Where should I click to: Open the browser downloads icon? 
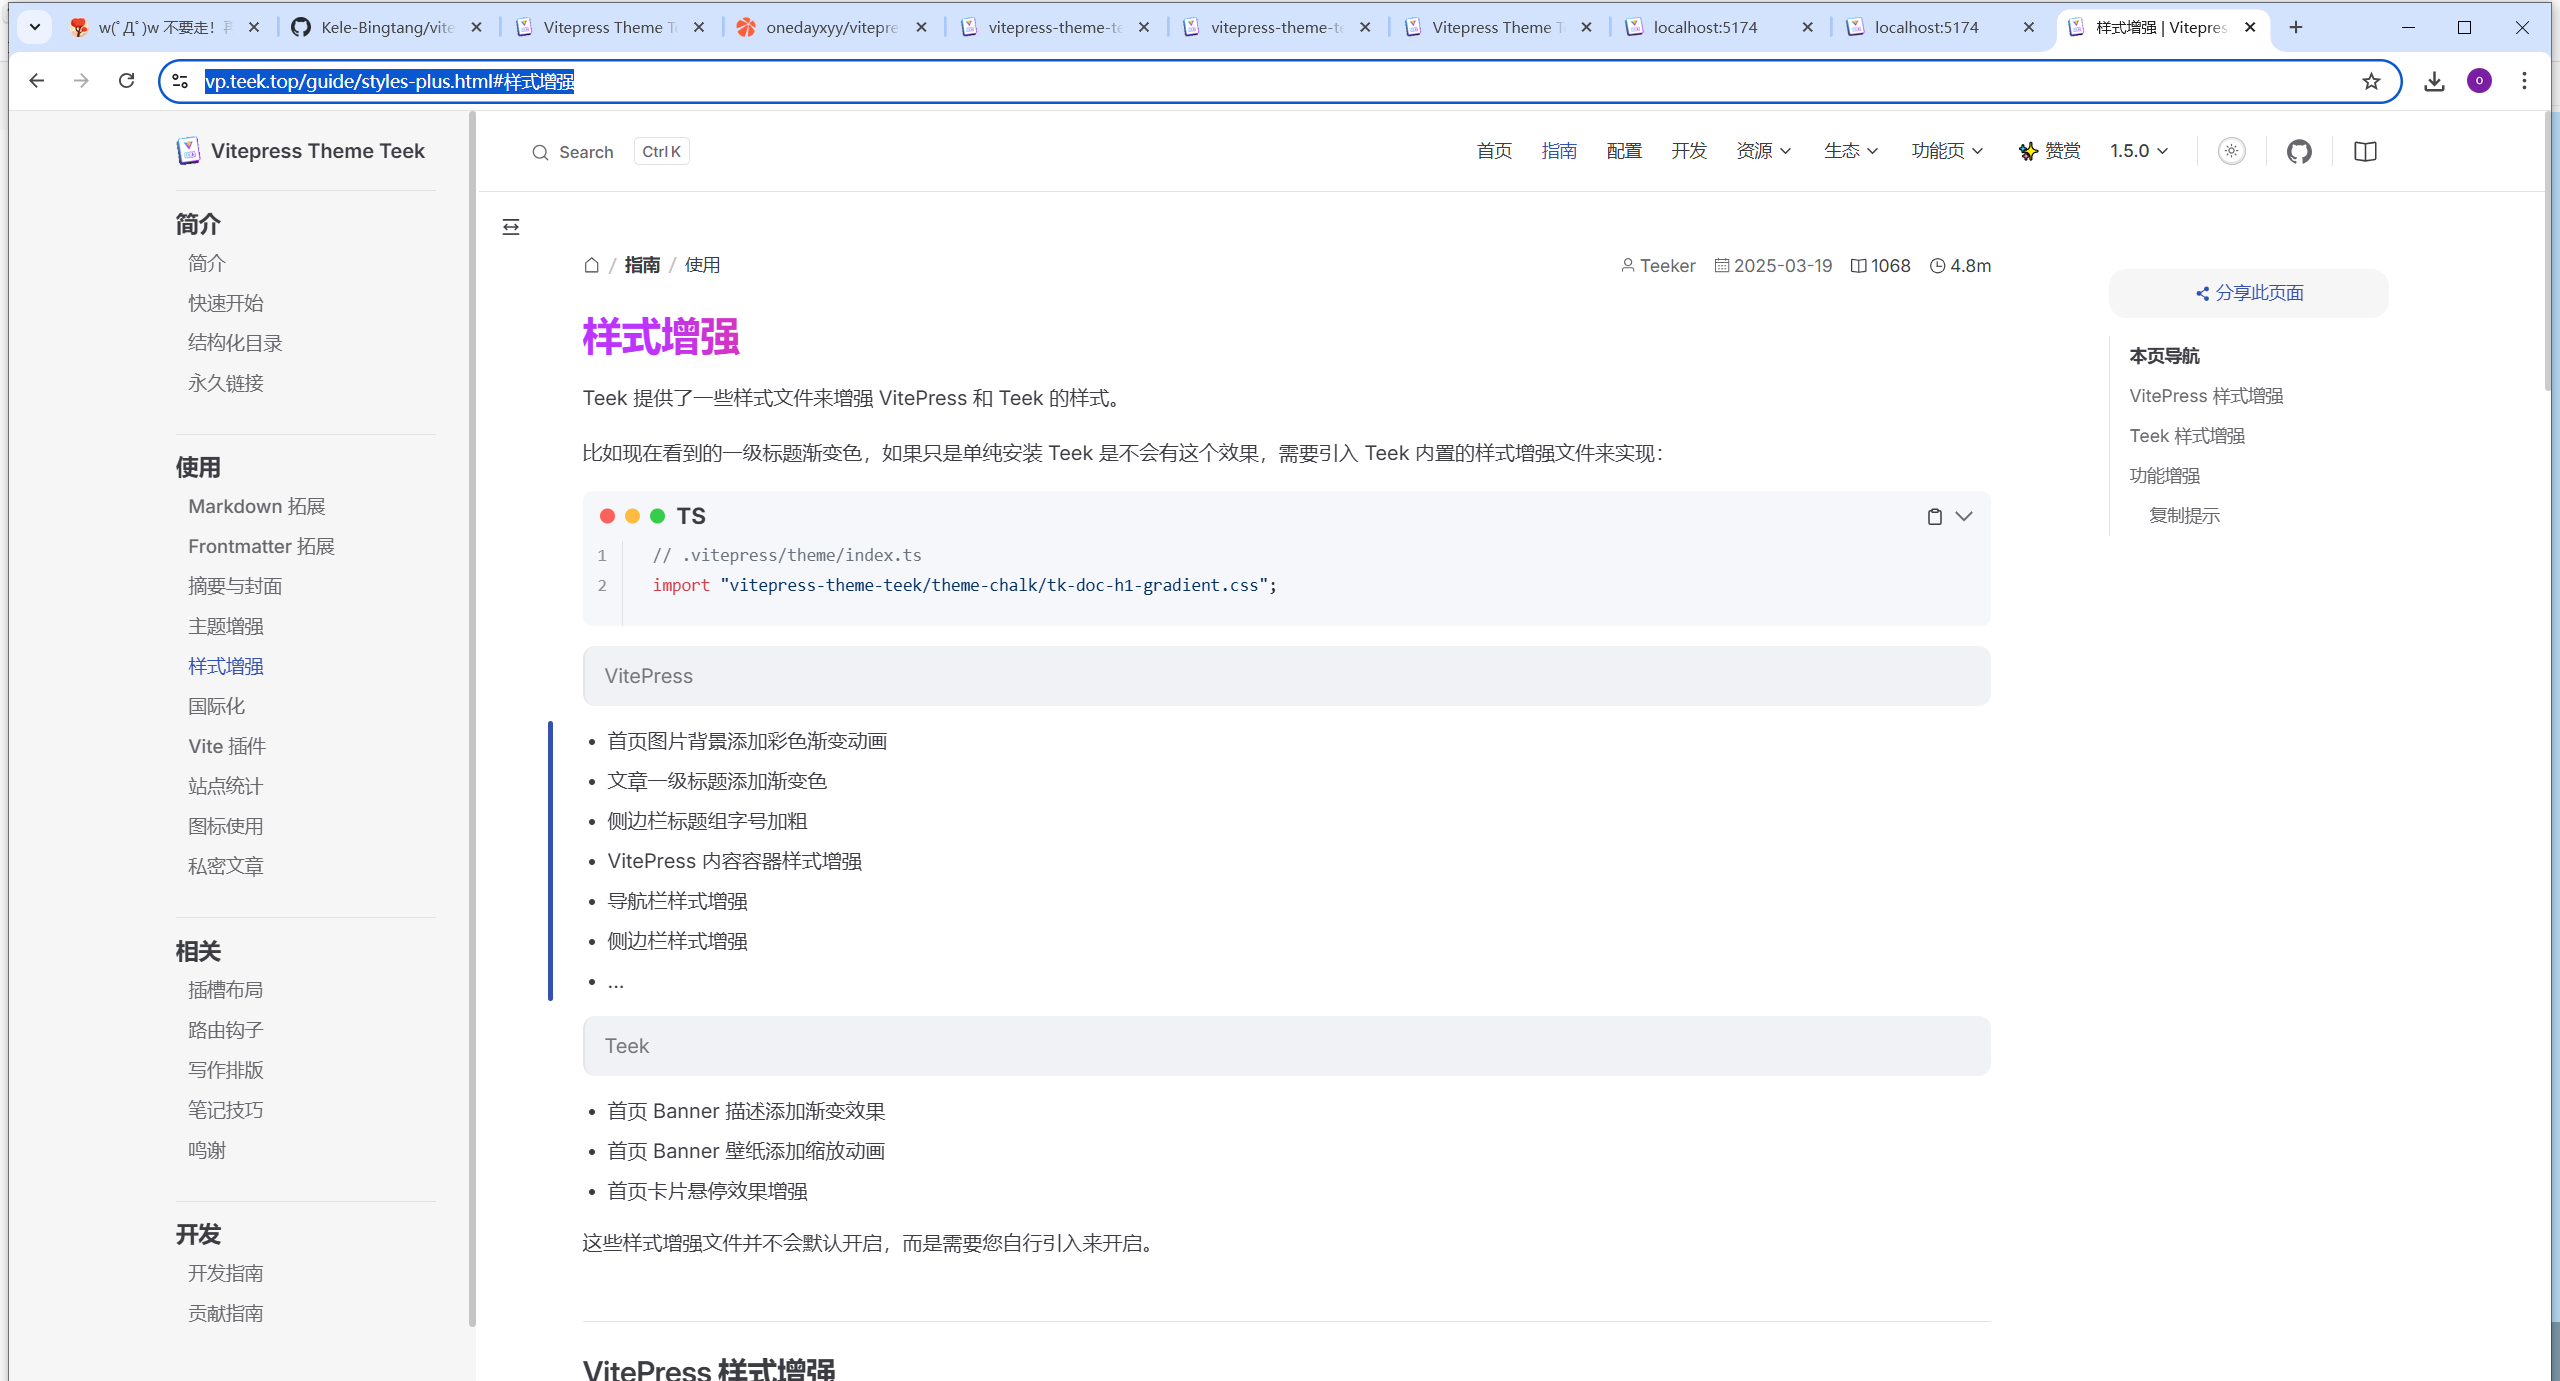(x=2434, y=81)
